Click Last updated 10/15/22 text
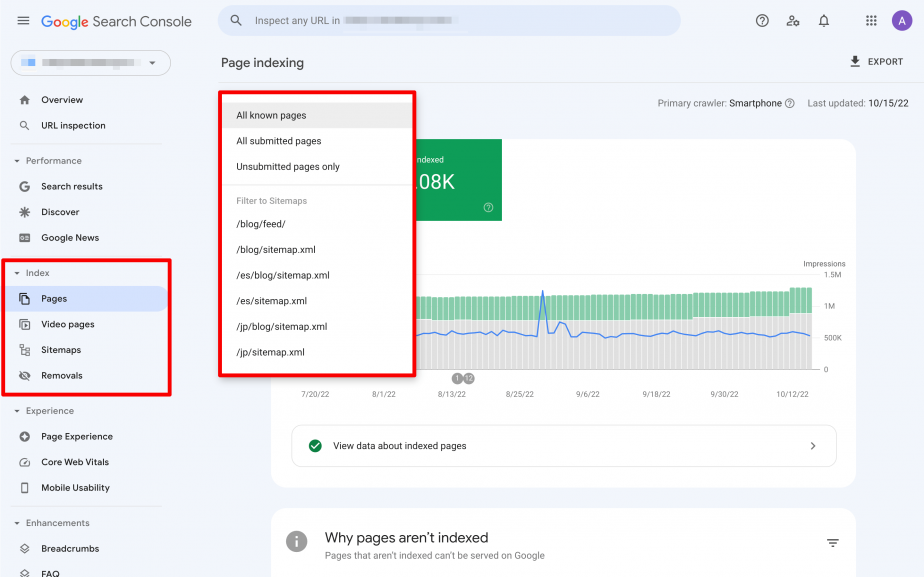 (x=858, y=103)
